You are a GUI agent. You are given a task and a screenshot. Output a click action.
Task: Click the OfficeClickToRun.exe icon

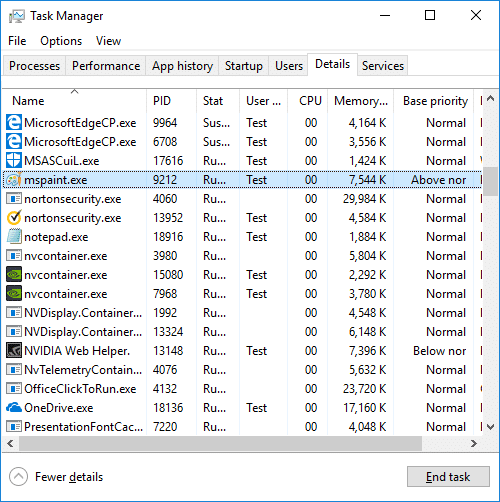pyautogui.click(x=14, y=389)
